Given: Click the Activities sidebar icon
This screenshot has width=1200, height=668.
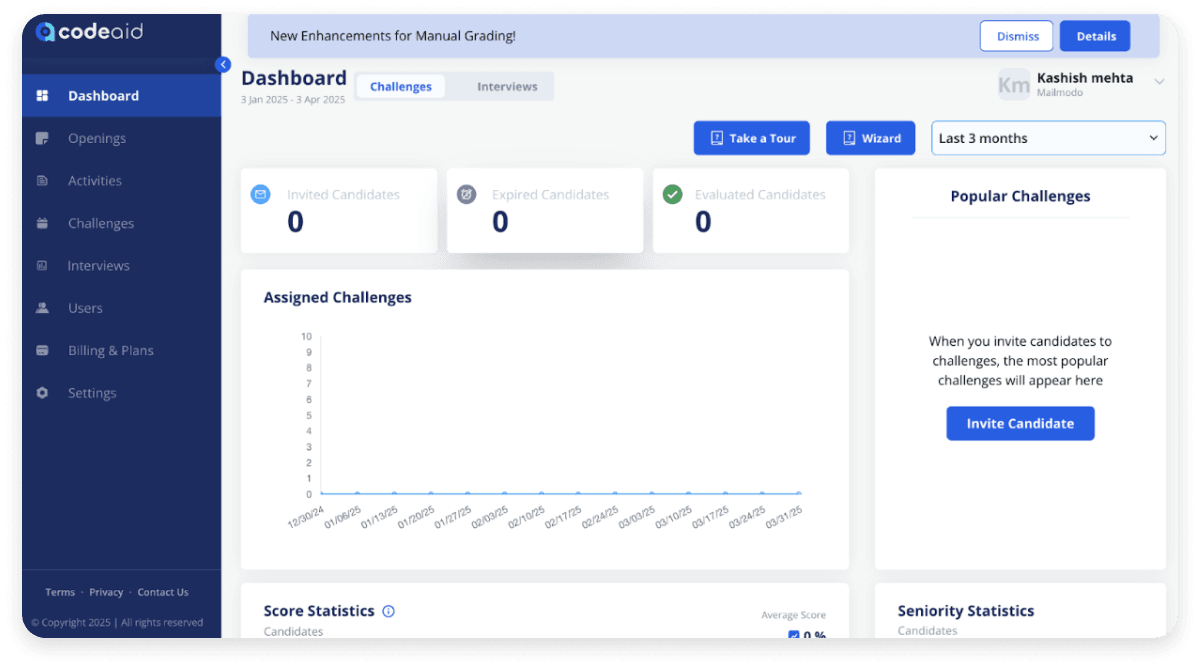Looking at the screenshot, I should tap(42, 181).
